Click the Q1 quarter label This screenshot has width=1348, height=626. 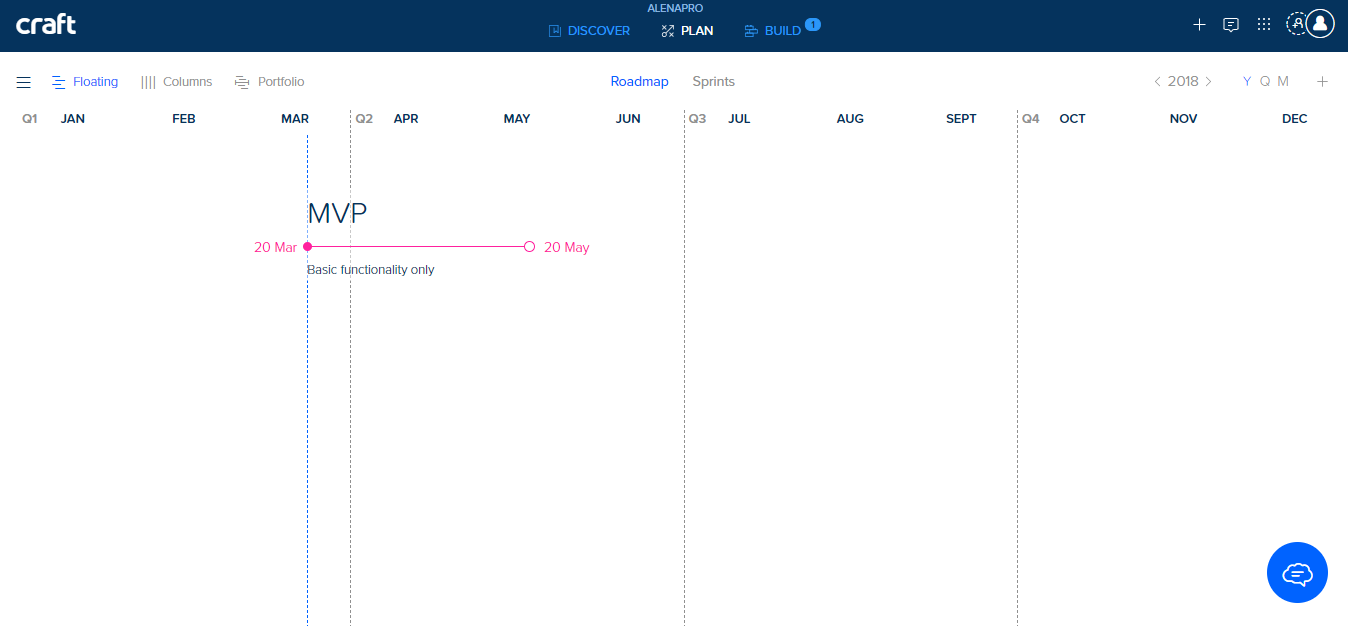30,119
